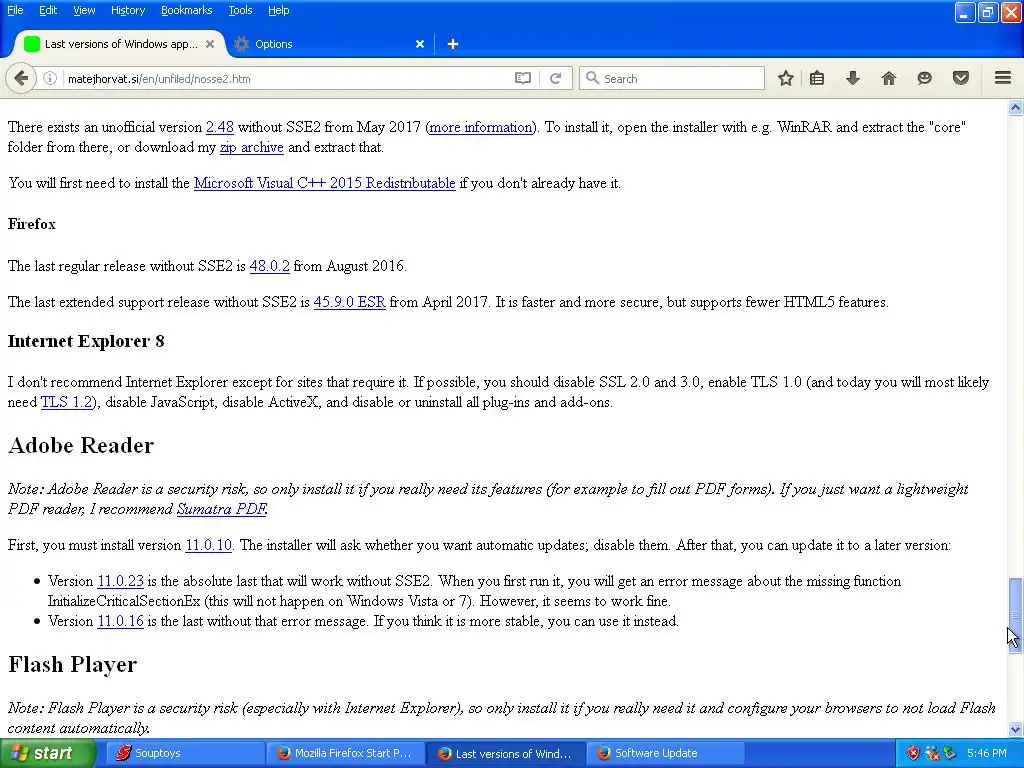Open a new tab with plus button
This screenshot has height=768, width=1024.
coord(453,44)
